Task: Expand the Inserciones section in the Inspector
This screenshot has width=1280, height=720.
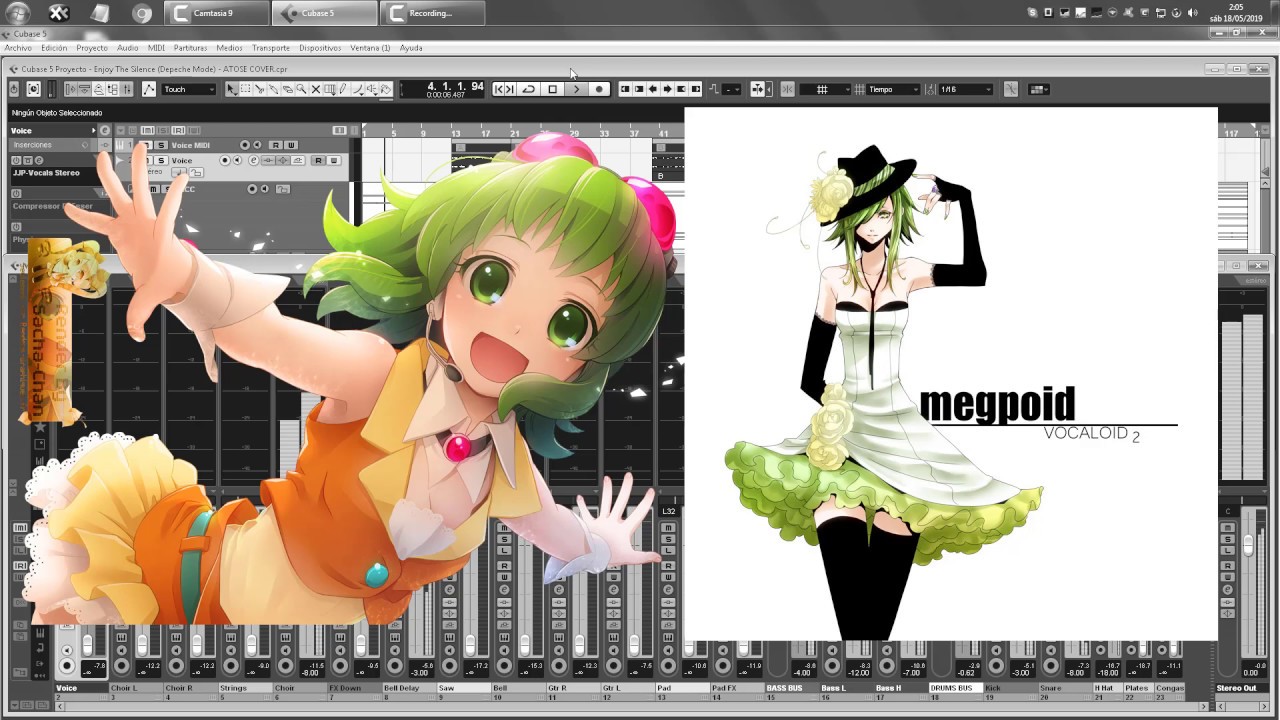Action: pos(55,145)
